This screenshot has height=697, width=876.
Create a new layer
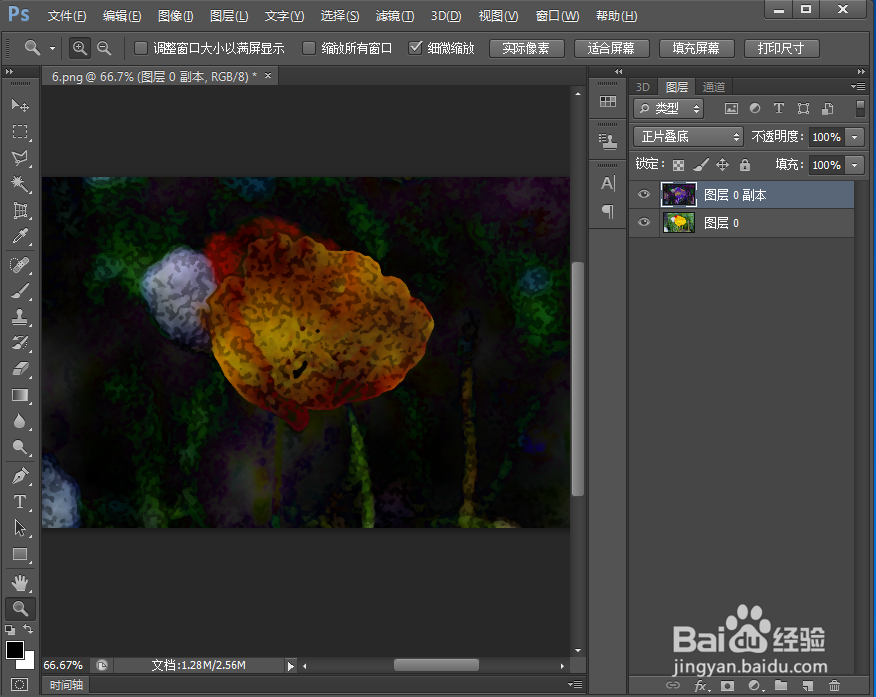[x=808, y=685]
